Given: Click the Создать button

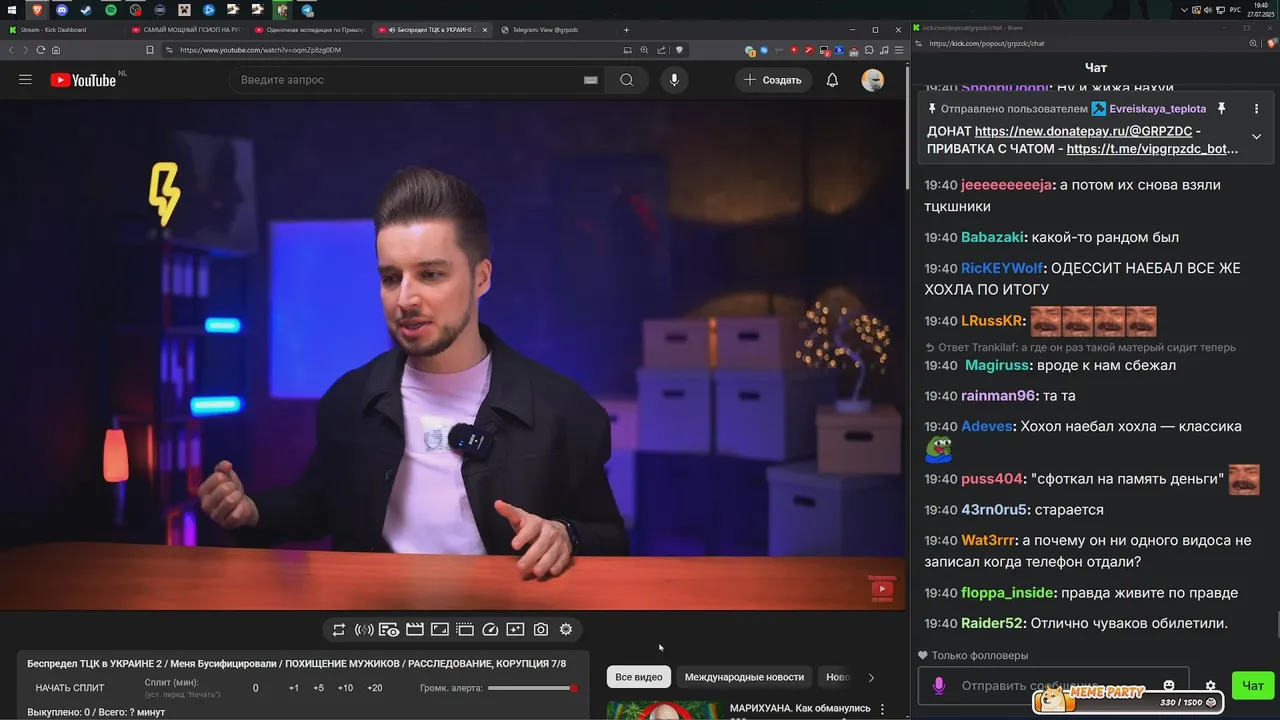Looking at the screenshot, I should pyautogui.click(x=773, y=80).
